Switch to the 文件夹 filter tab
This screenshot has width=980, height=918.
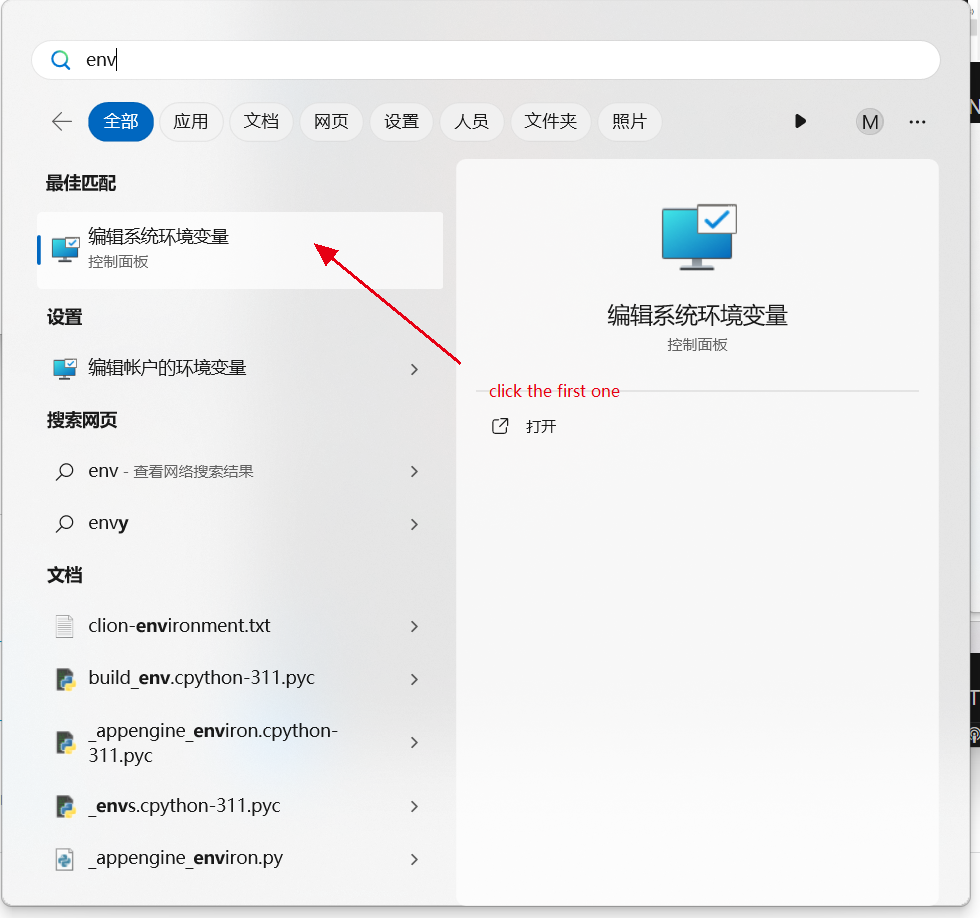tap(551, 121)
